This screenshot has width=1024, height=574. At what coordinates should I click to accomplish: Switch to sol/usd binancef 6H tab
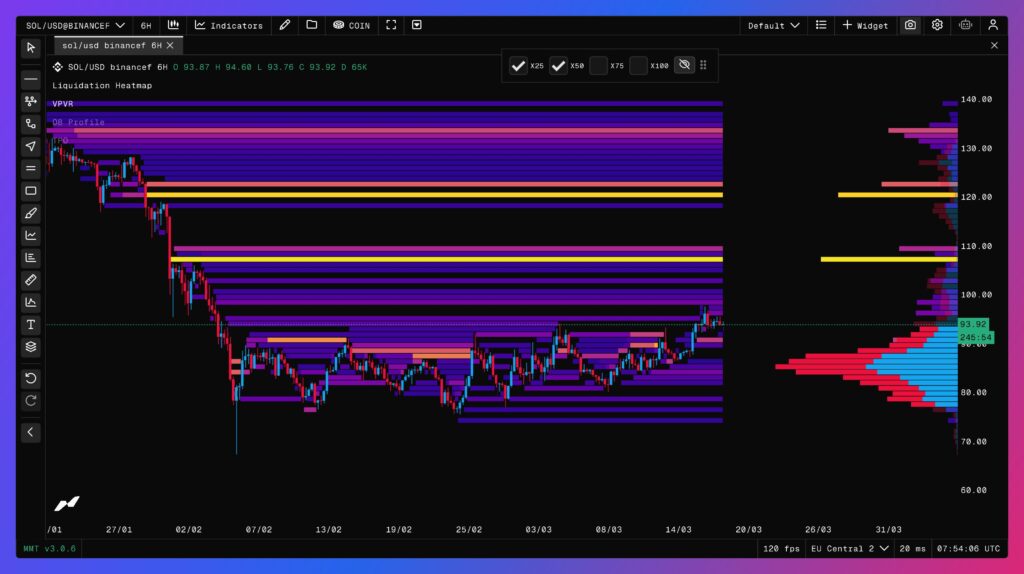click(110, 45)
